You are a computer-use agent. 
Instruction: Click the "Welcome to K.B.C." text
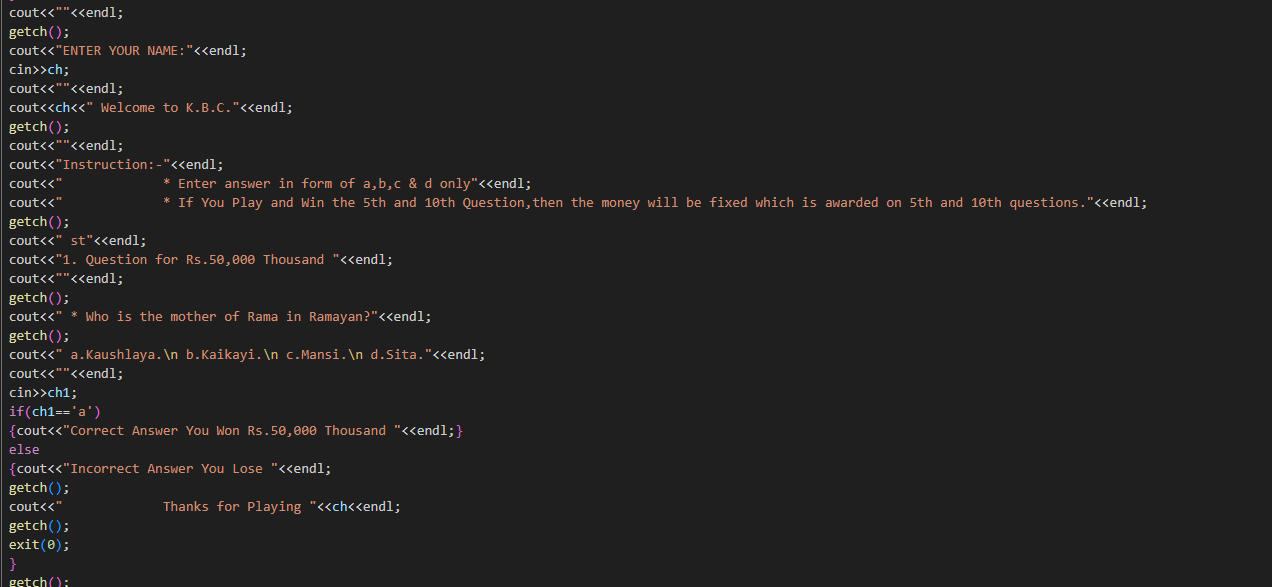point(155,108)
